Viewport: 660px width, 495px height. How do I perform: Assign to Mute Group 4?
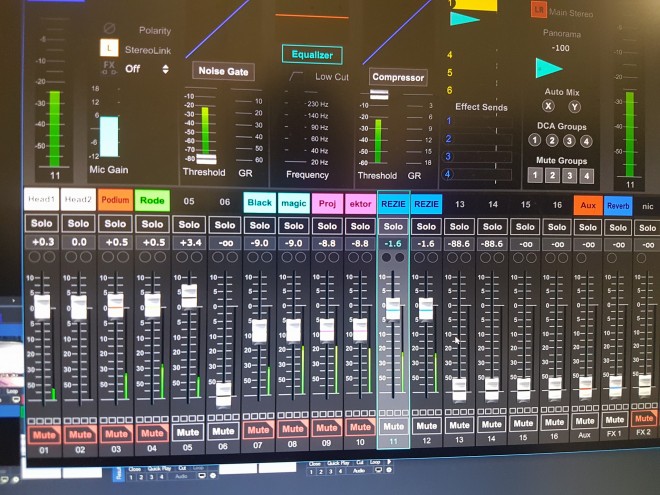coord(587,176)
